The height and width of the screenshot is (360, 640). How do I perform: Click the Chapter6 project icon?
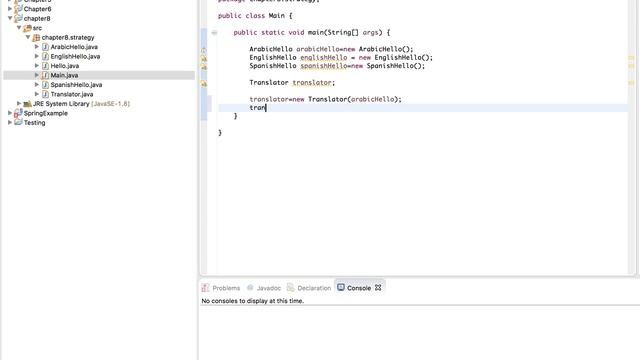tap(18, 9)
